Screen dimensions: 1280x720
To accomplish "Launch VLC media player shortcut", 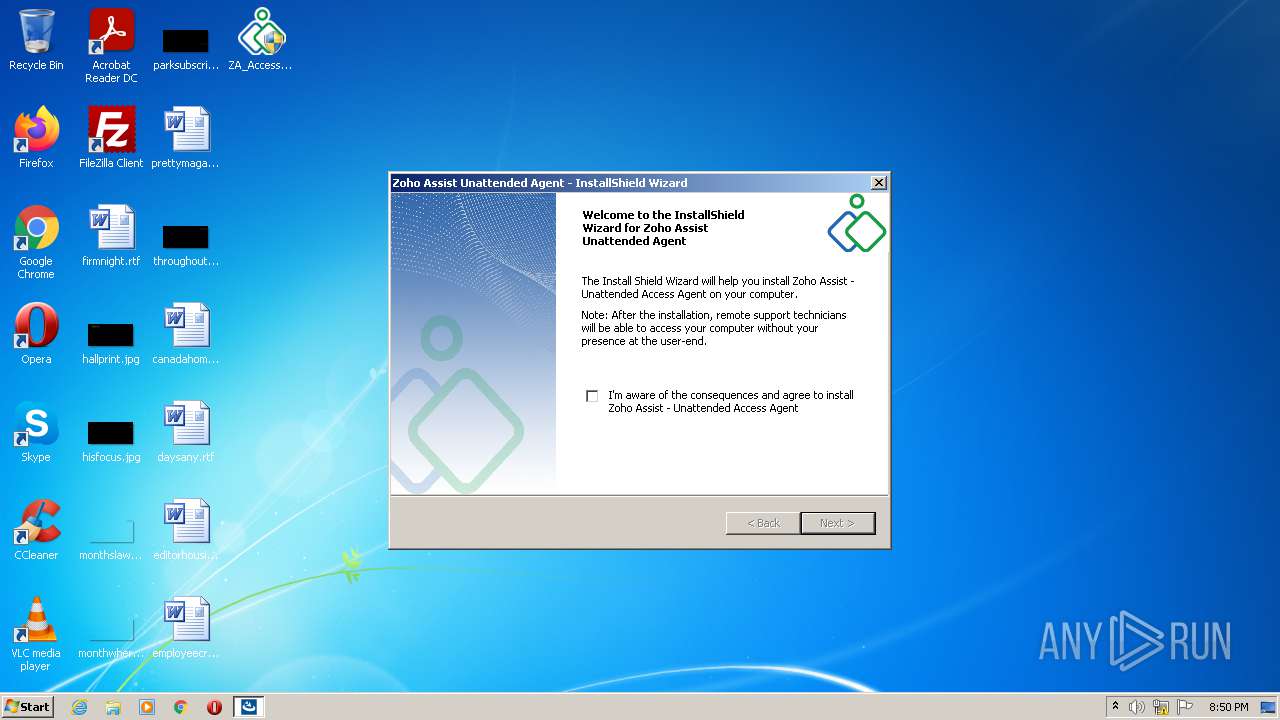I will pyautogui.click(x=36, y=634).
